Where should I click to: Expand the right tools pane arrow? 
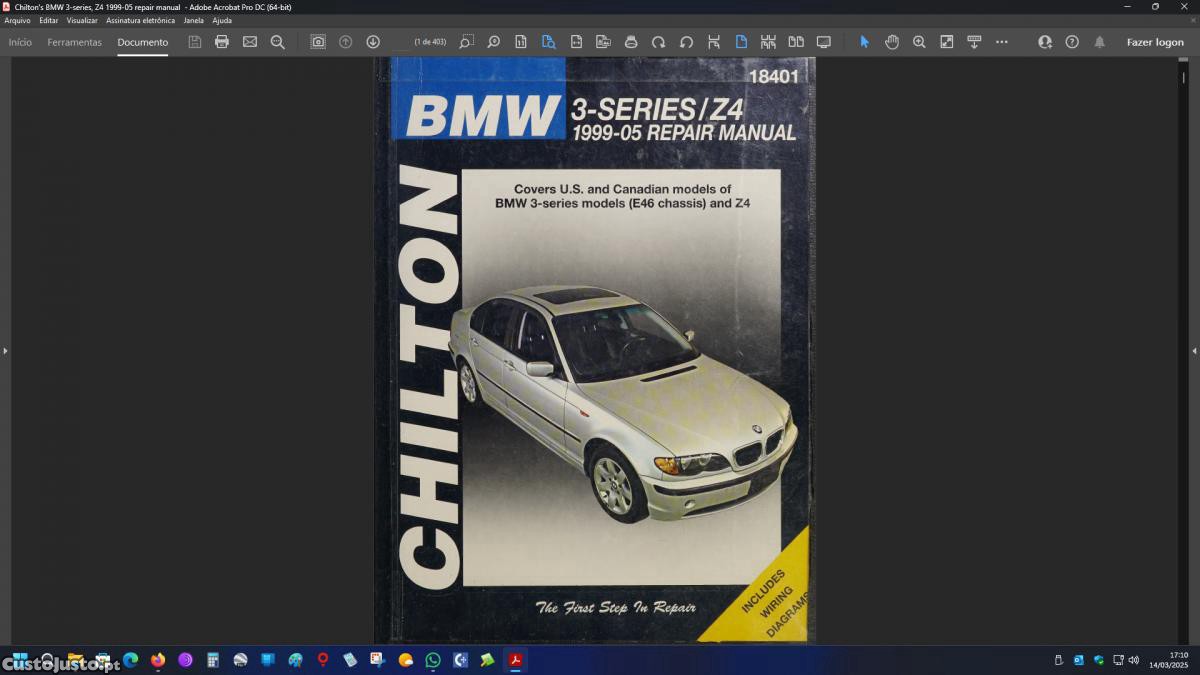(1194, 351)
